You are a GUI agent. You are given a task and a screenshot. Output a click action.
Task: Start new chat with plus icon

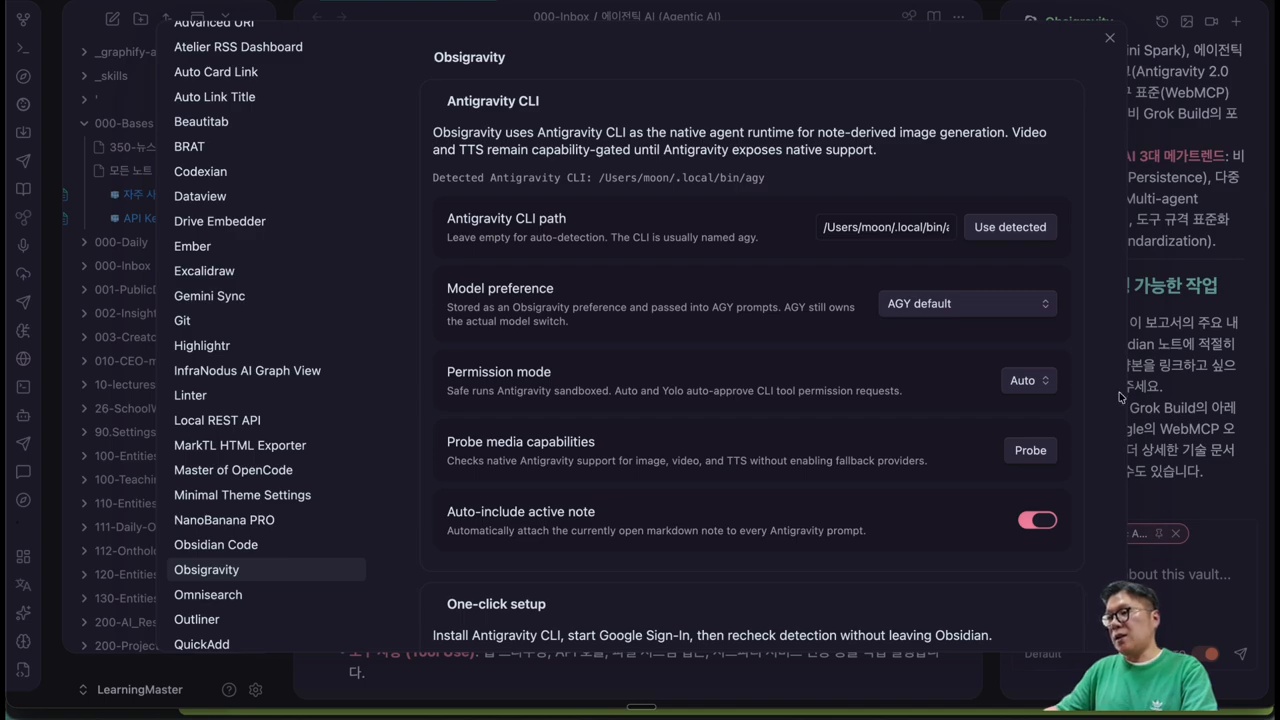click(x=1236, y=21)
